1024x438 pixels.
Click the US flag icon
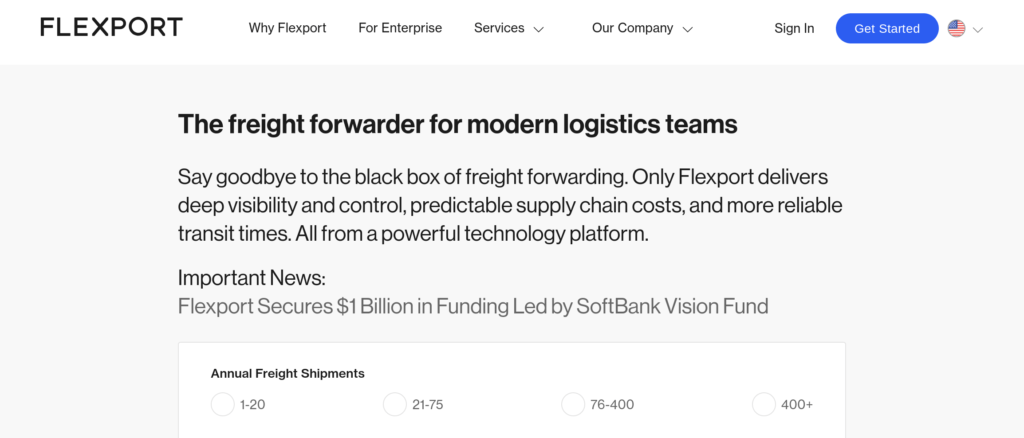click(x=956, y=28)
